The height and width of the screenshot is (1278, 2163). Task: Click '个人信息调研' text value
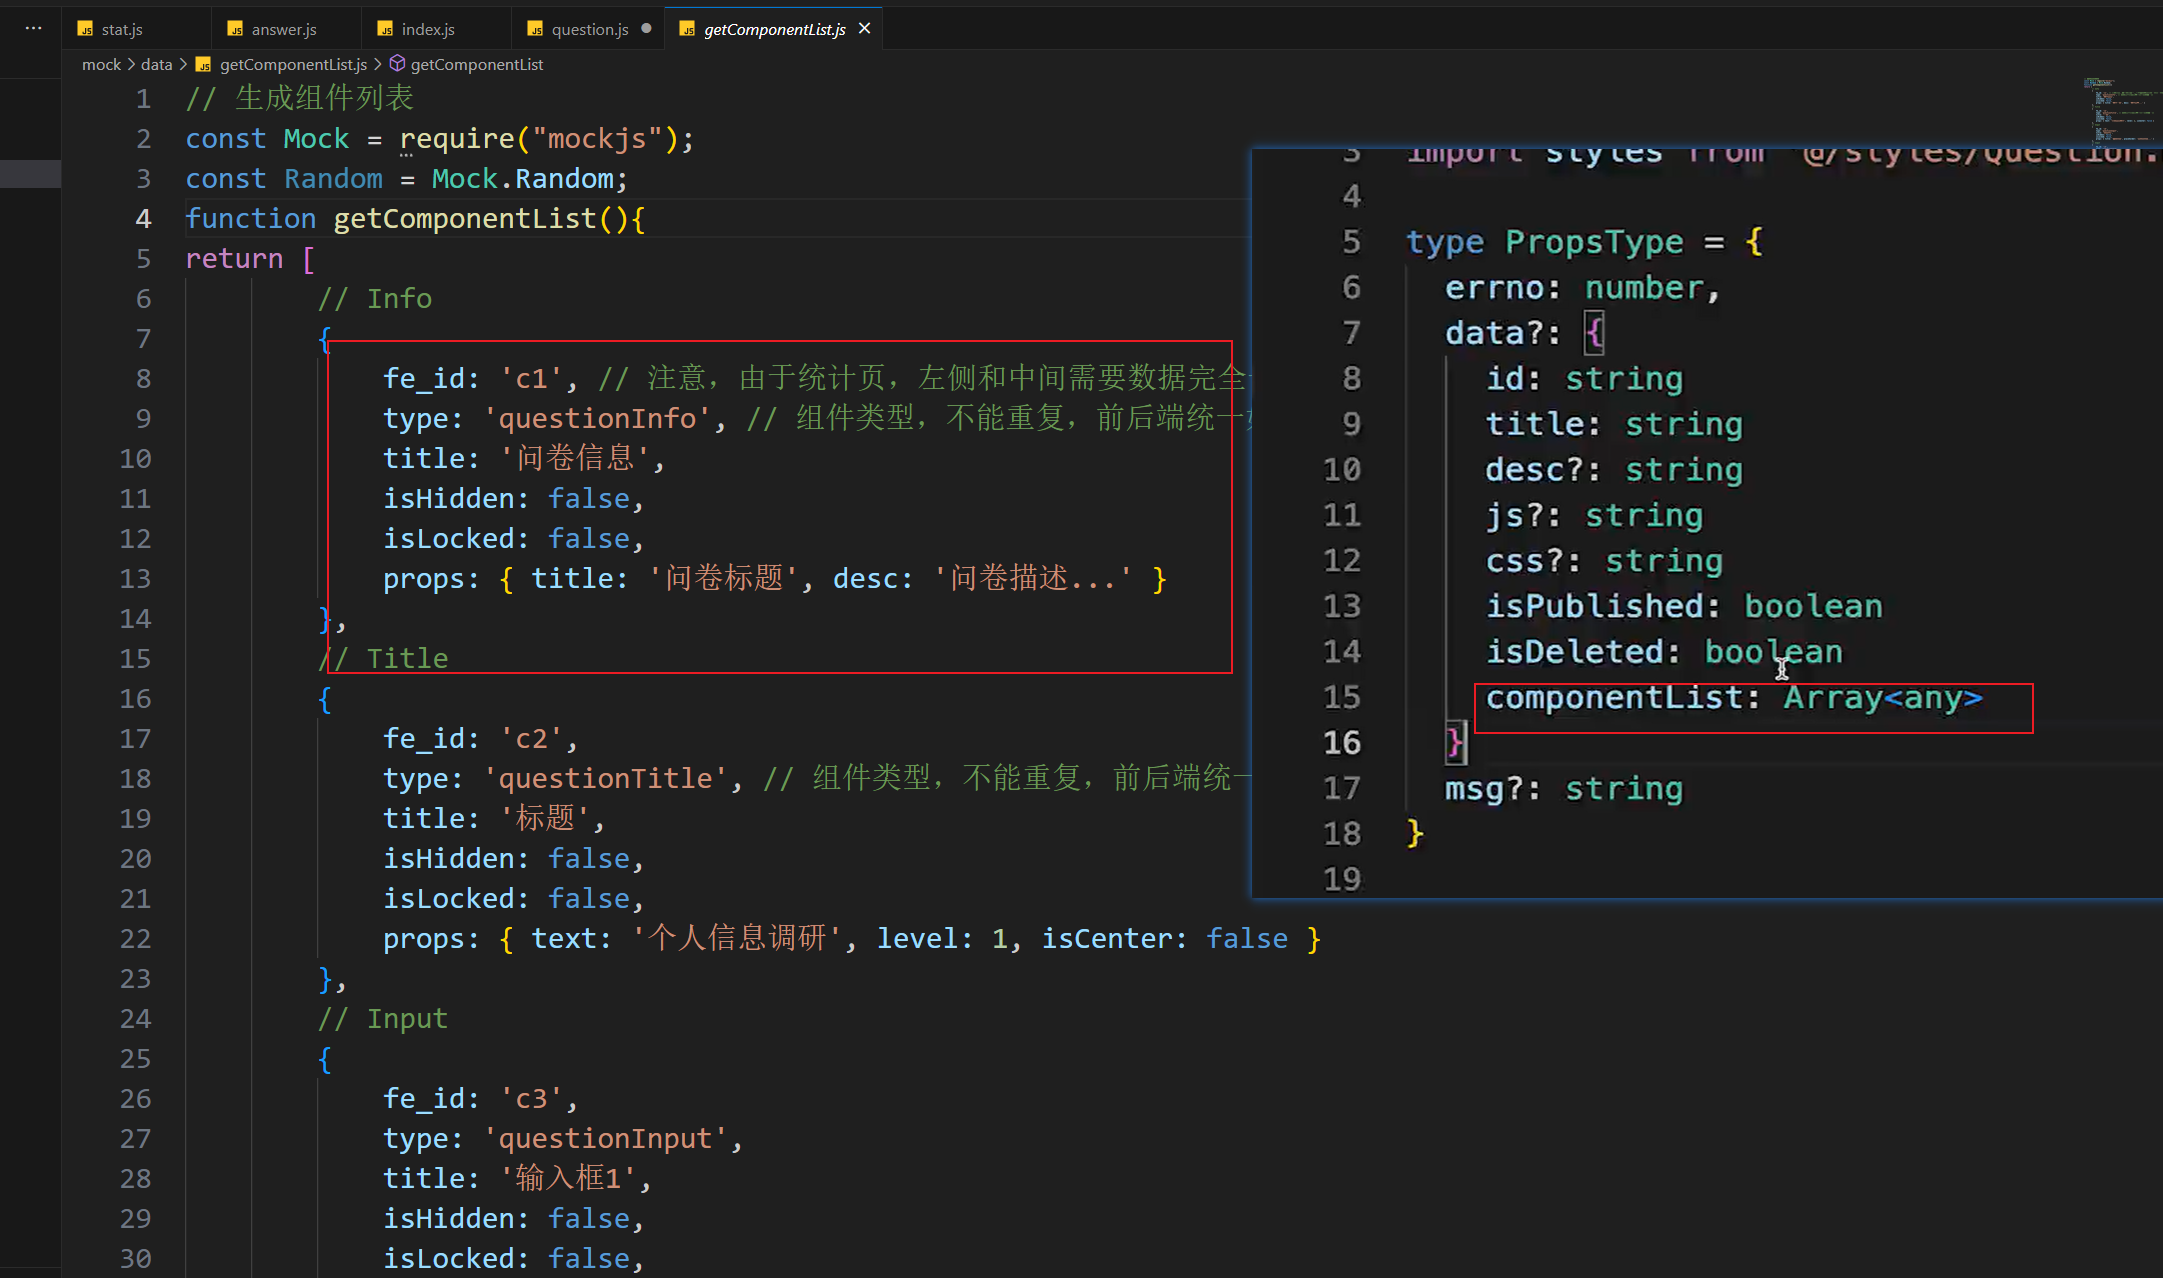[737, 938]
